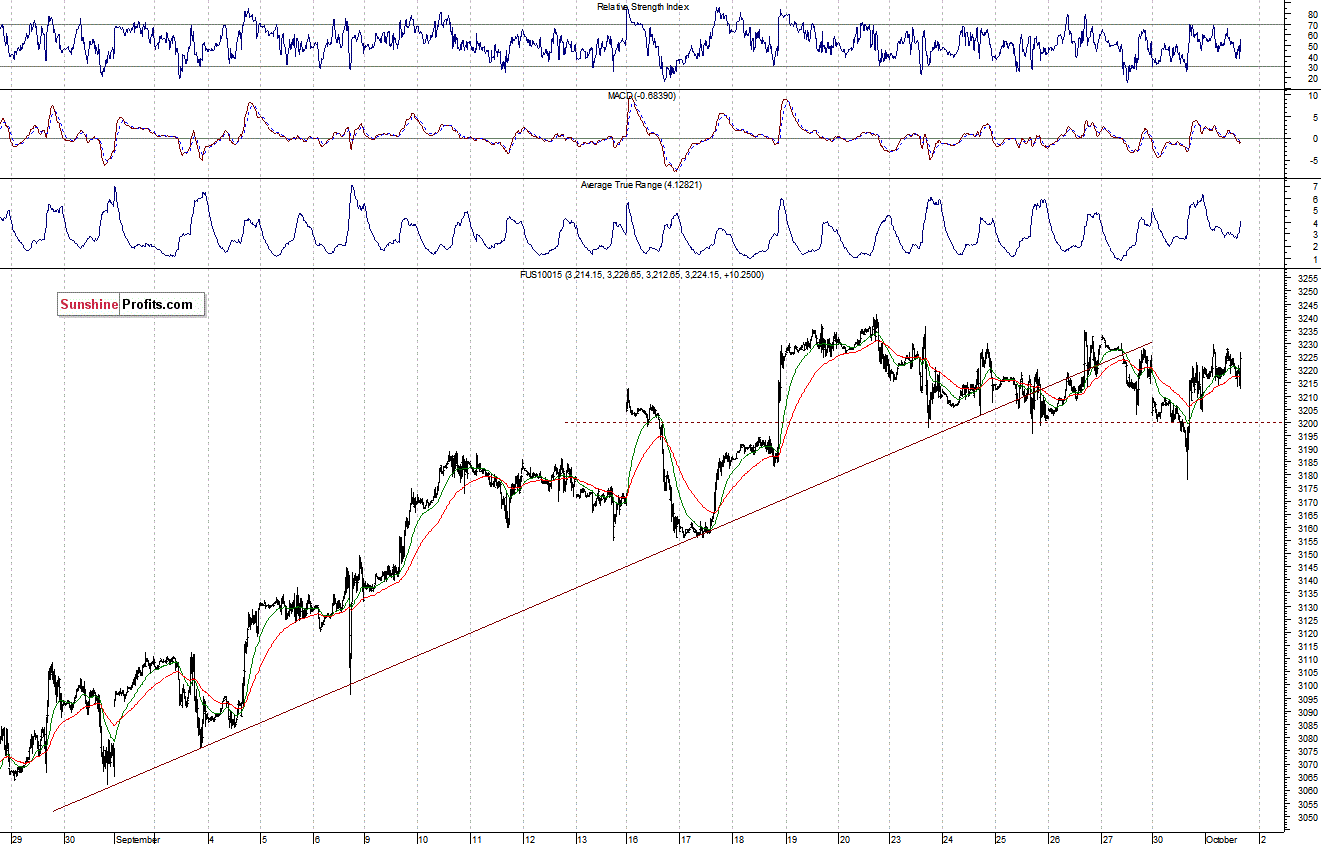
Task: Click the date axis label 24
Action: pyautogui.click(x=948, y=839)
